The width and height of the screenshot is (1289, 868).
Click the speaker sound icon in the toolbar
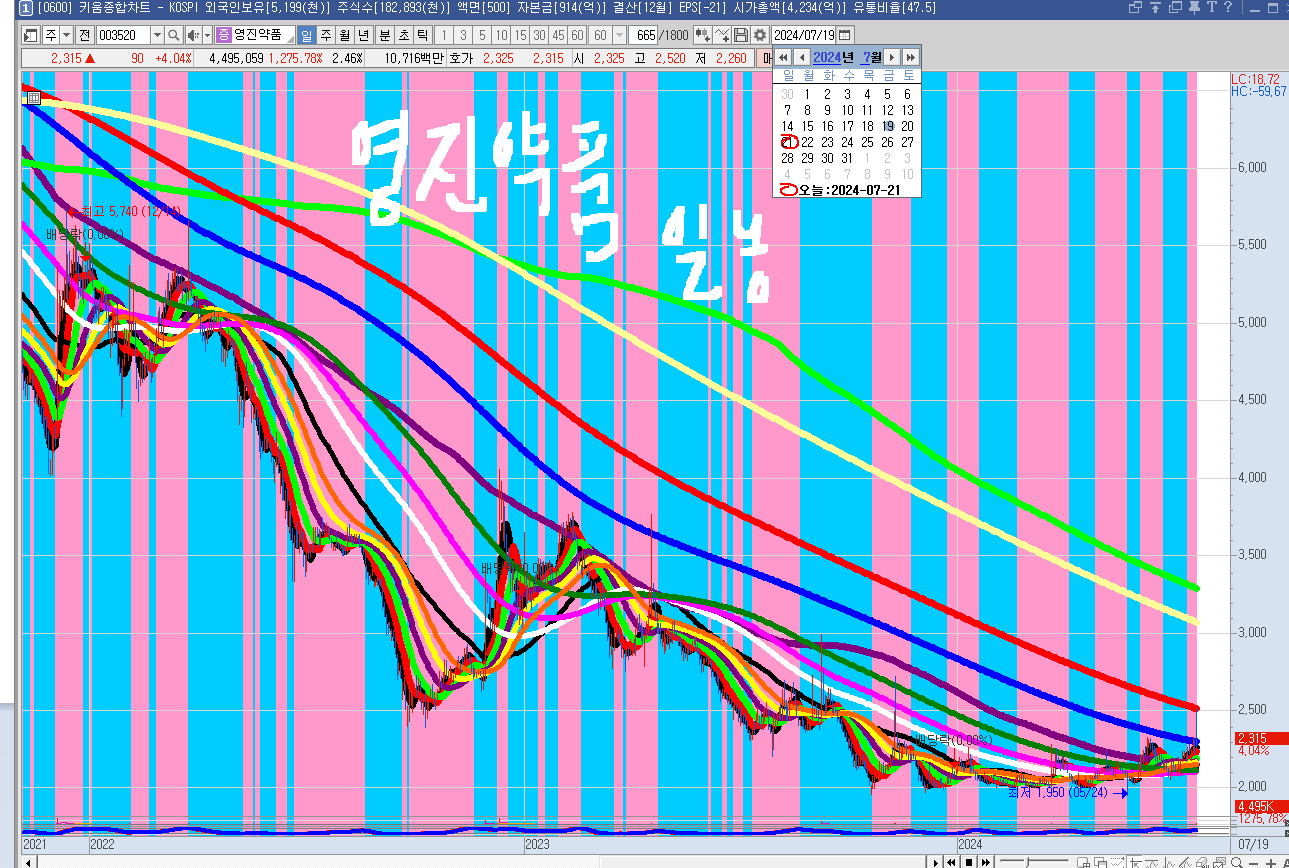pos(193,35)
